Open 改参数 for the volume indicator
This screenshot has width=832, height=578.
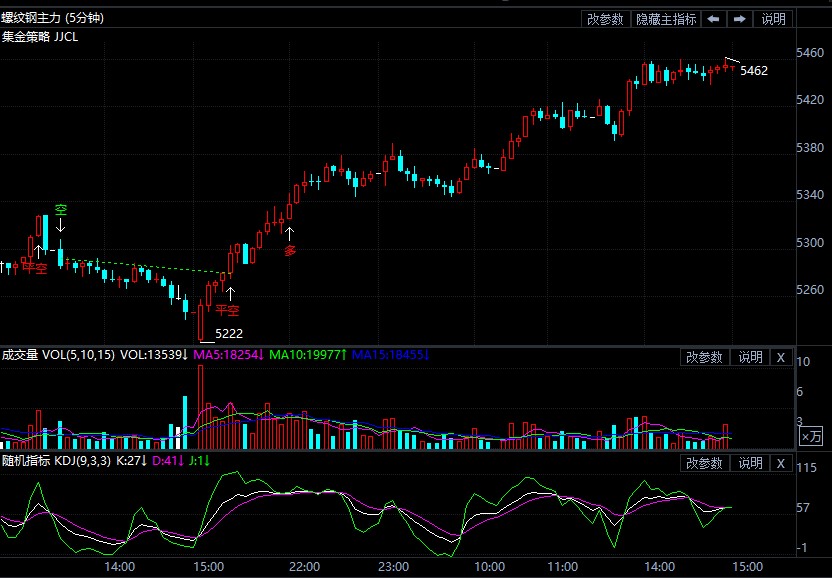point(705,357)
